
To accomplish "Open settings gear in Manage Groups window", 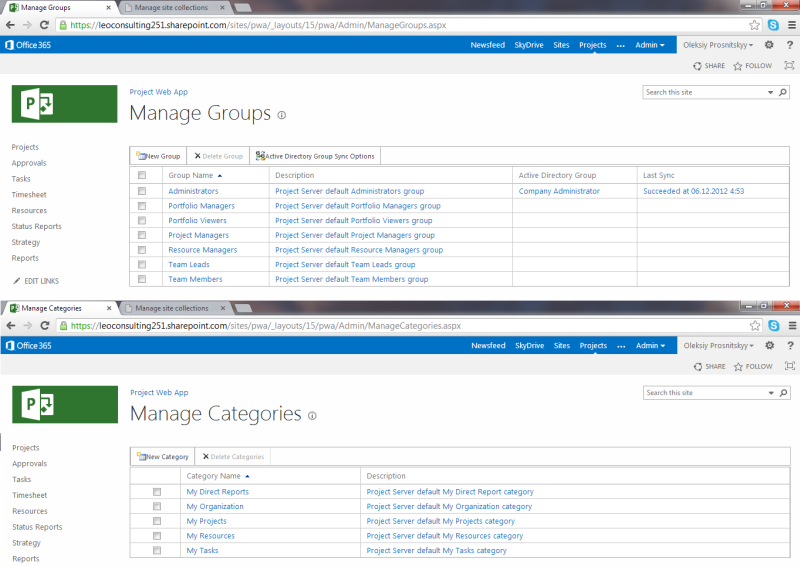I will (769, 45).
